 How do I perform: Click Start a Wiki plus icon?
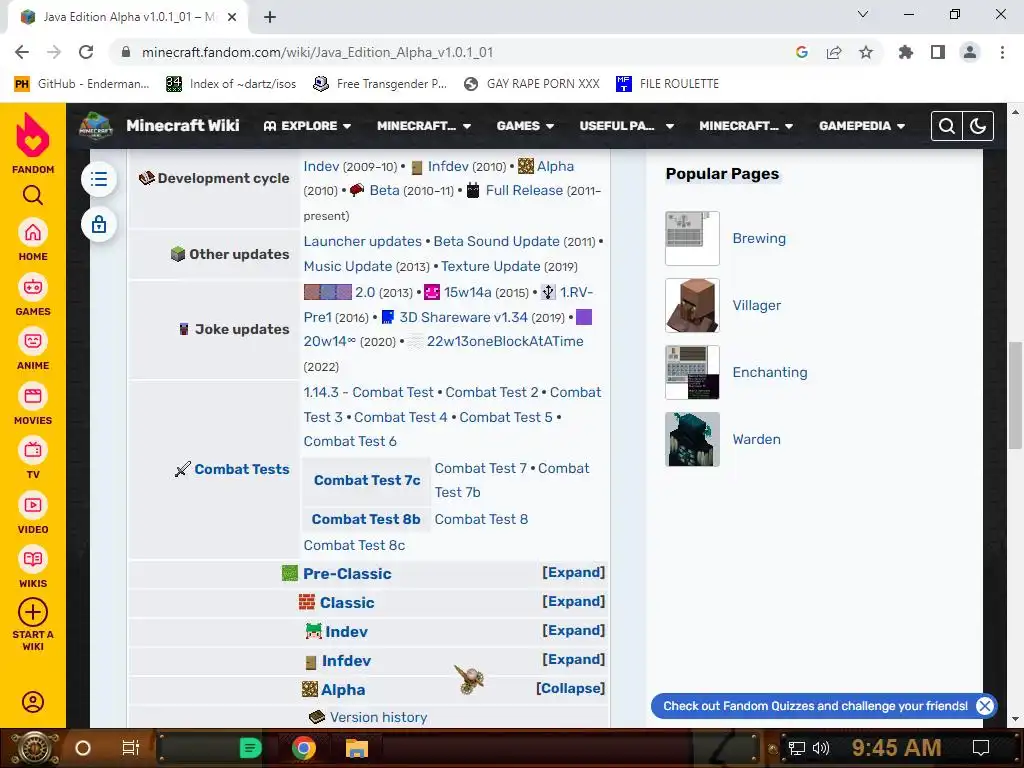click(x=33, y=613)
